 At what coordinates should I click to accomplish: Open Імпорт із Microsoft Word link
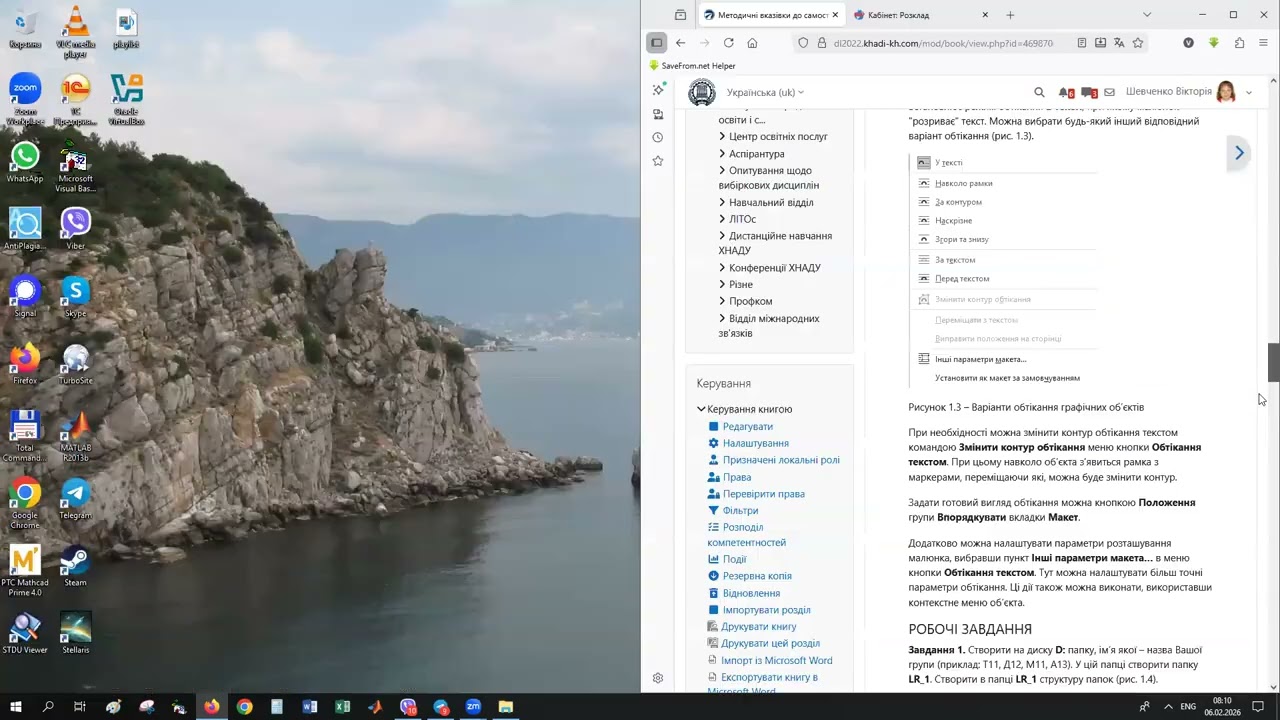click(x=776, y=661)
